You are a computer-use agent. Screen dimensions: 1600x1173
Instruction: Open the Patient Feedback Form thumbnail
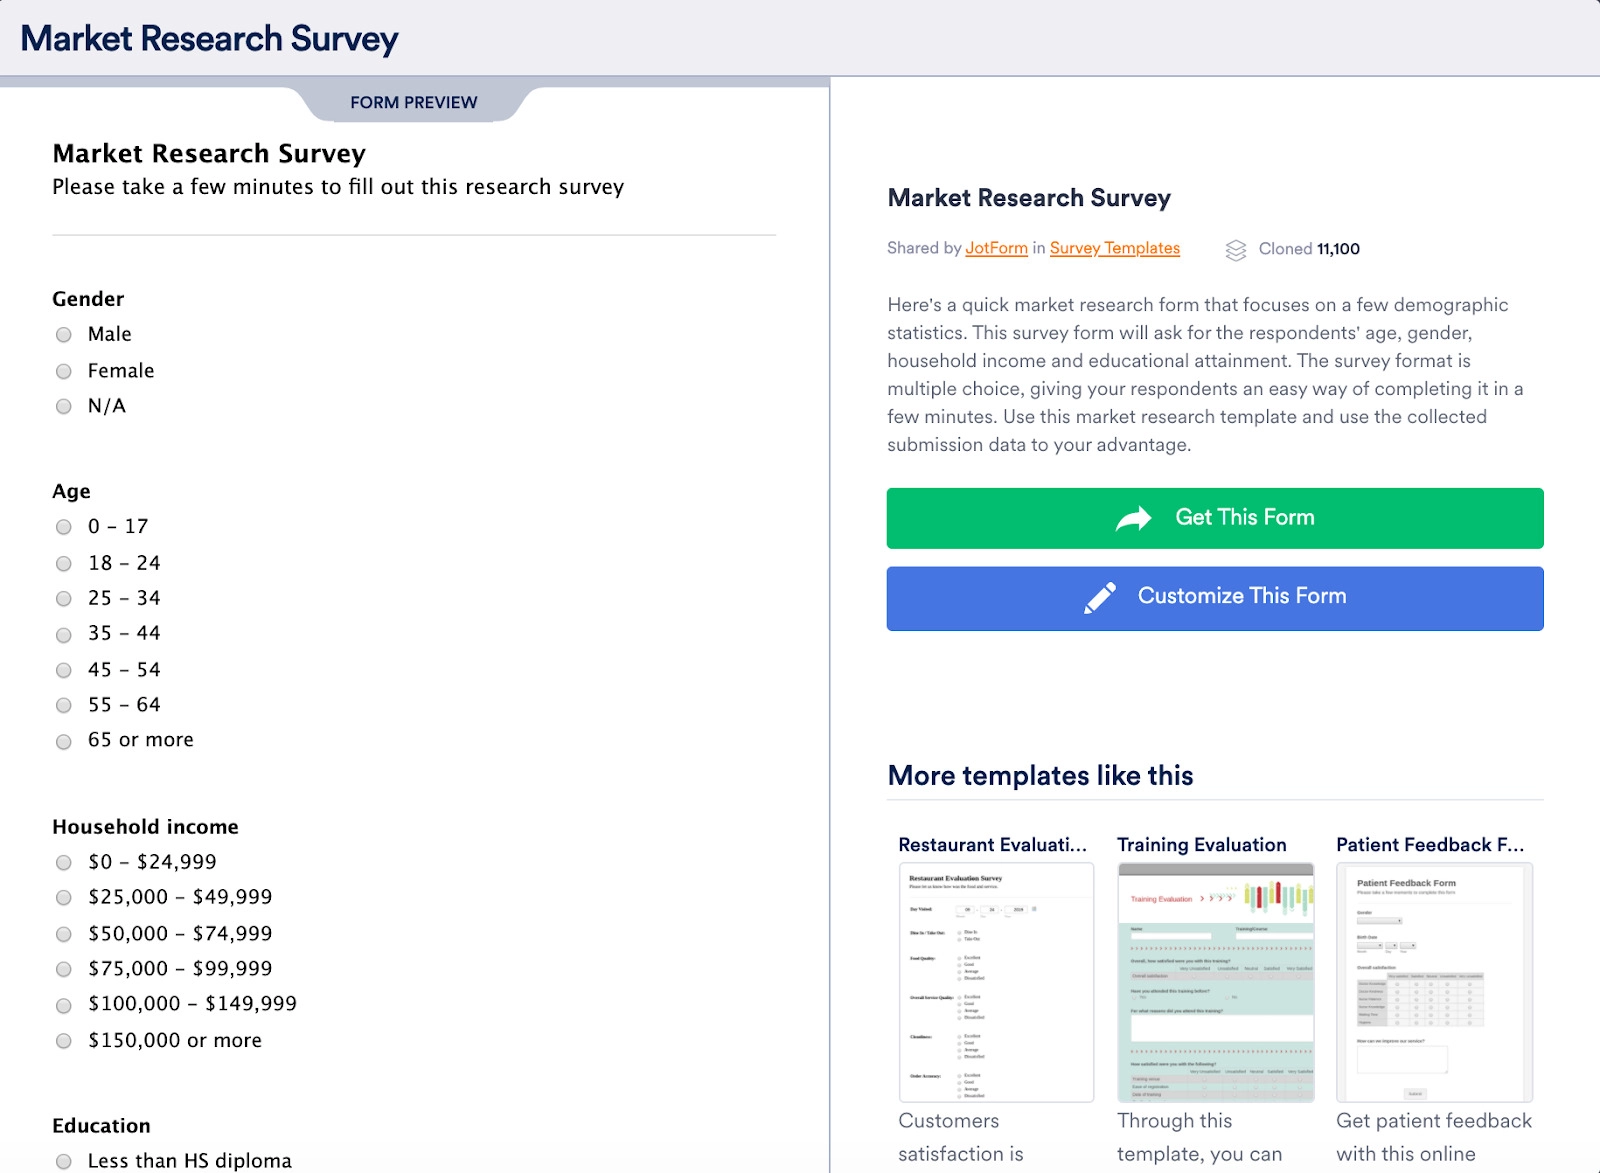(1434, 982)
